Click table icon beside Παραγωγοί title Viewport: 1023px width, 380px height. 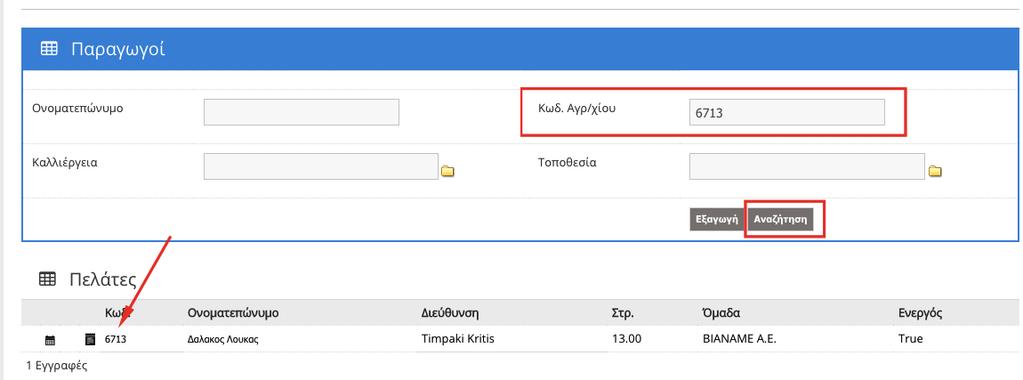point(49,49)
